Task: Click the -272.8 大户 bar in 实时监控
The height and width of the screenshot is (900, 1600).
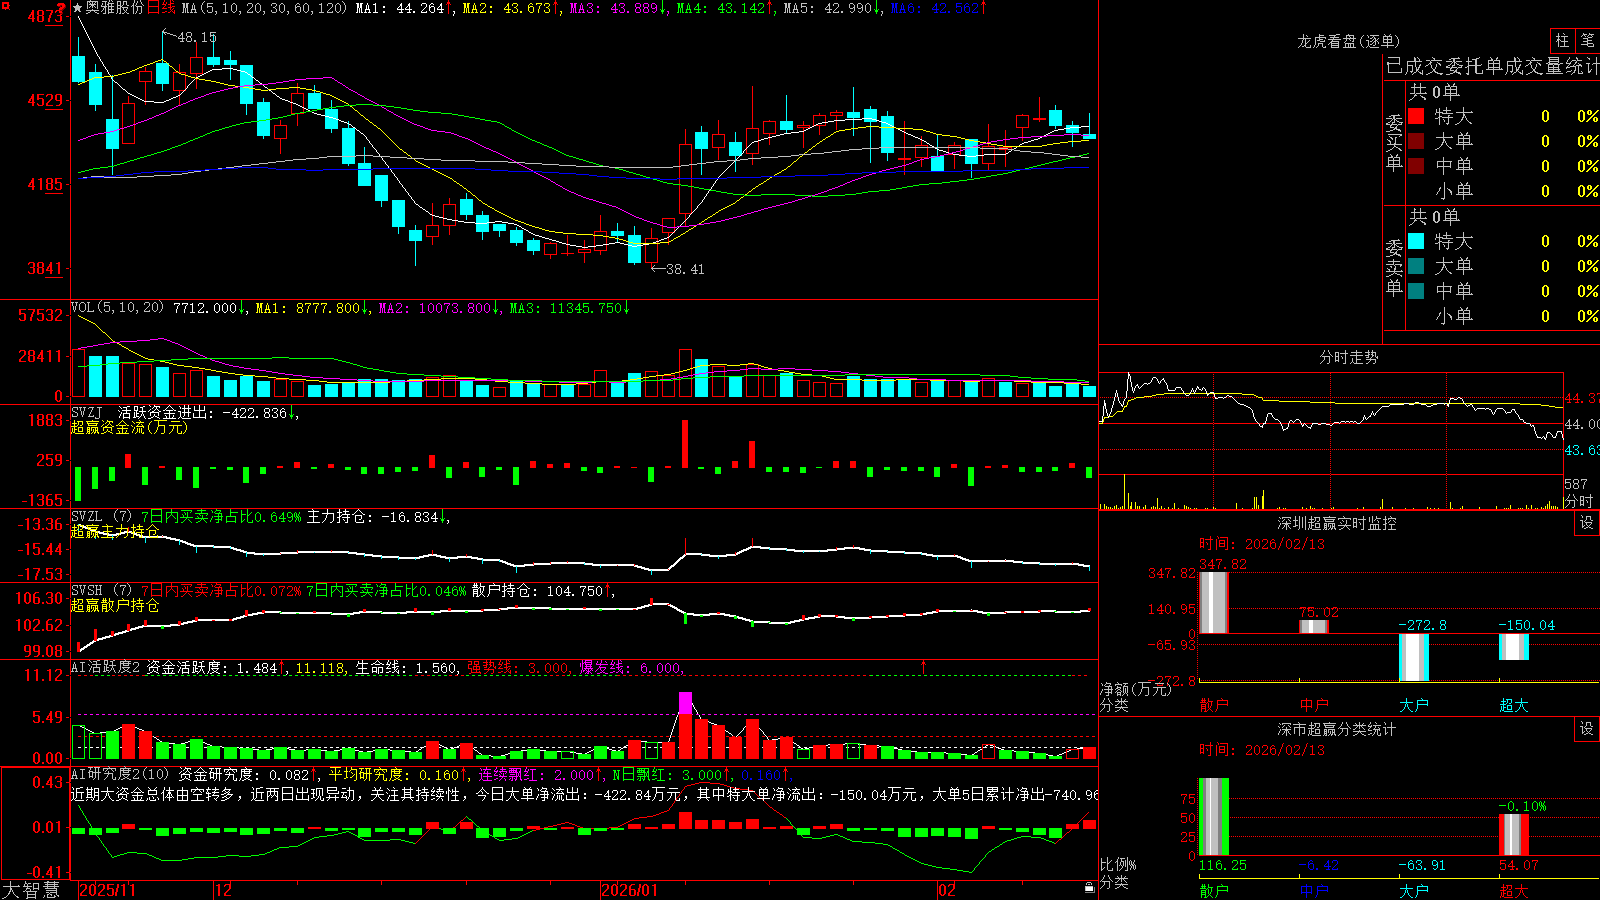Action: tap(1414, 657)
